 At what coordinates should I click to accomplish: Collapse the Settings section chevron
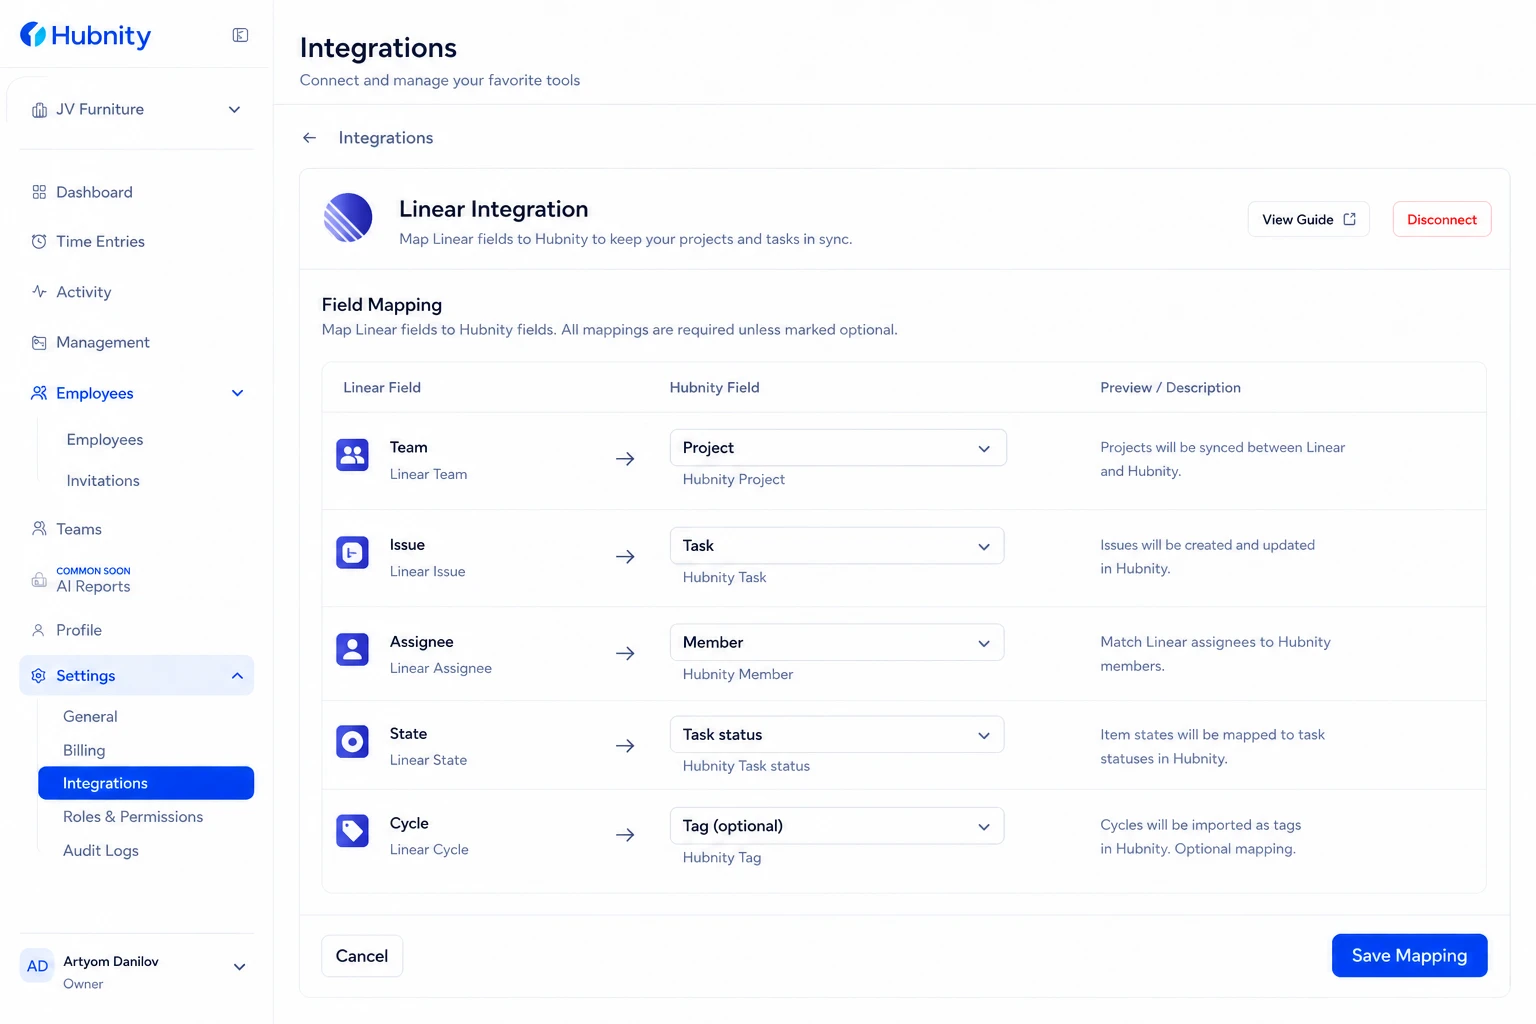[x=237, y=676]
